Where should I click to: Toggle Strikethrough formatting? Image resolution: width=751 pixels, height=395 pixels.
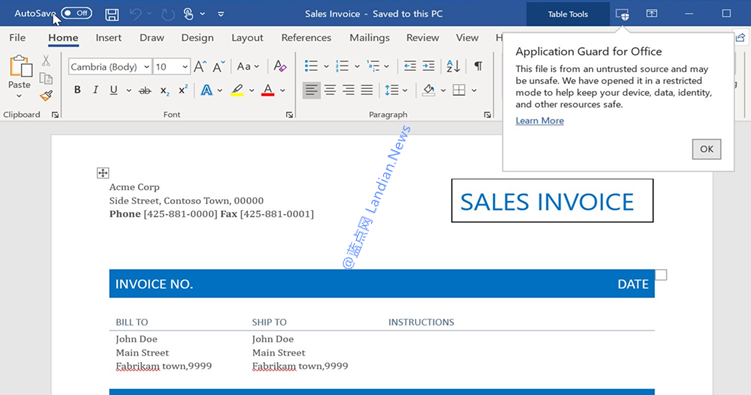(x=145, y=90)
